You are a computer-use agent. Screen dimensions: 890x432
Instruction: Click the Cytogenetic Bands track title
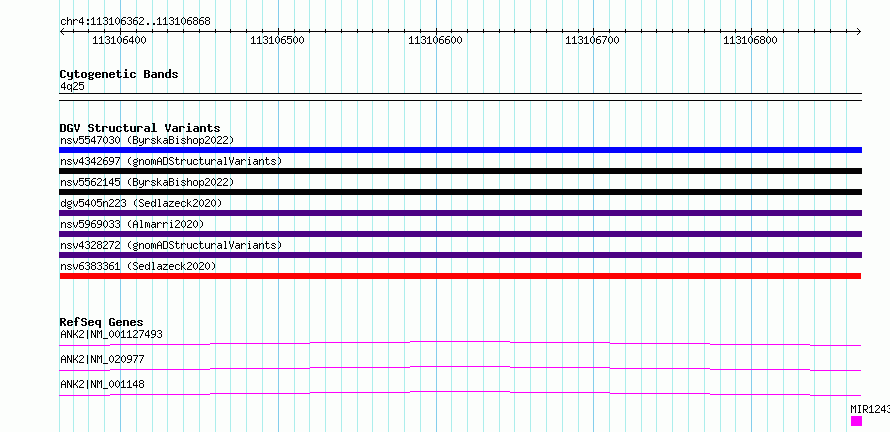point(119,74)
